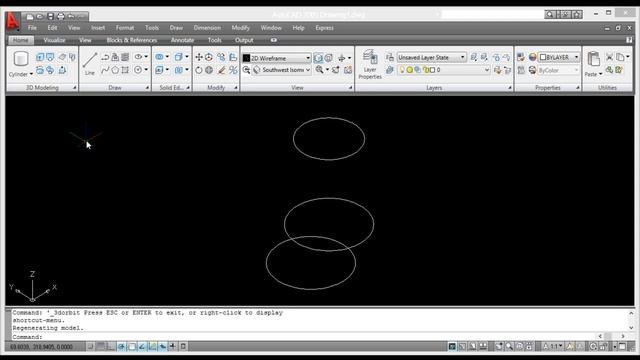Image resolution: width=640 pixels, height=360 pixels.
Task: Select the Move tool in Modify panel
Action: coord(199,57)
